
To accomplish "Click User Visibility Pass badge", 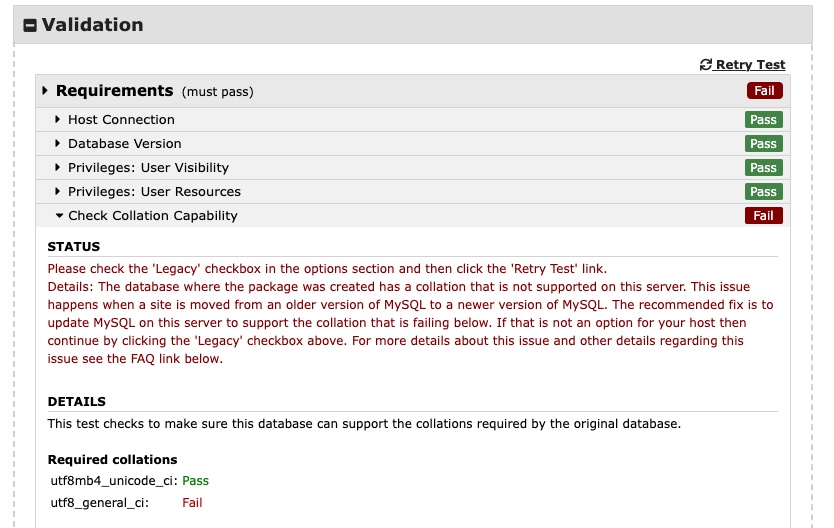I will coord(763,167).
